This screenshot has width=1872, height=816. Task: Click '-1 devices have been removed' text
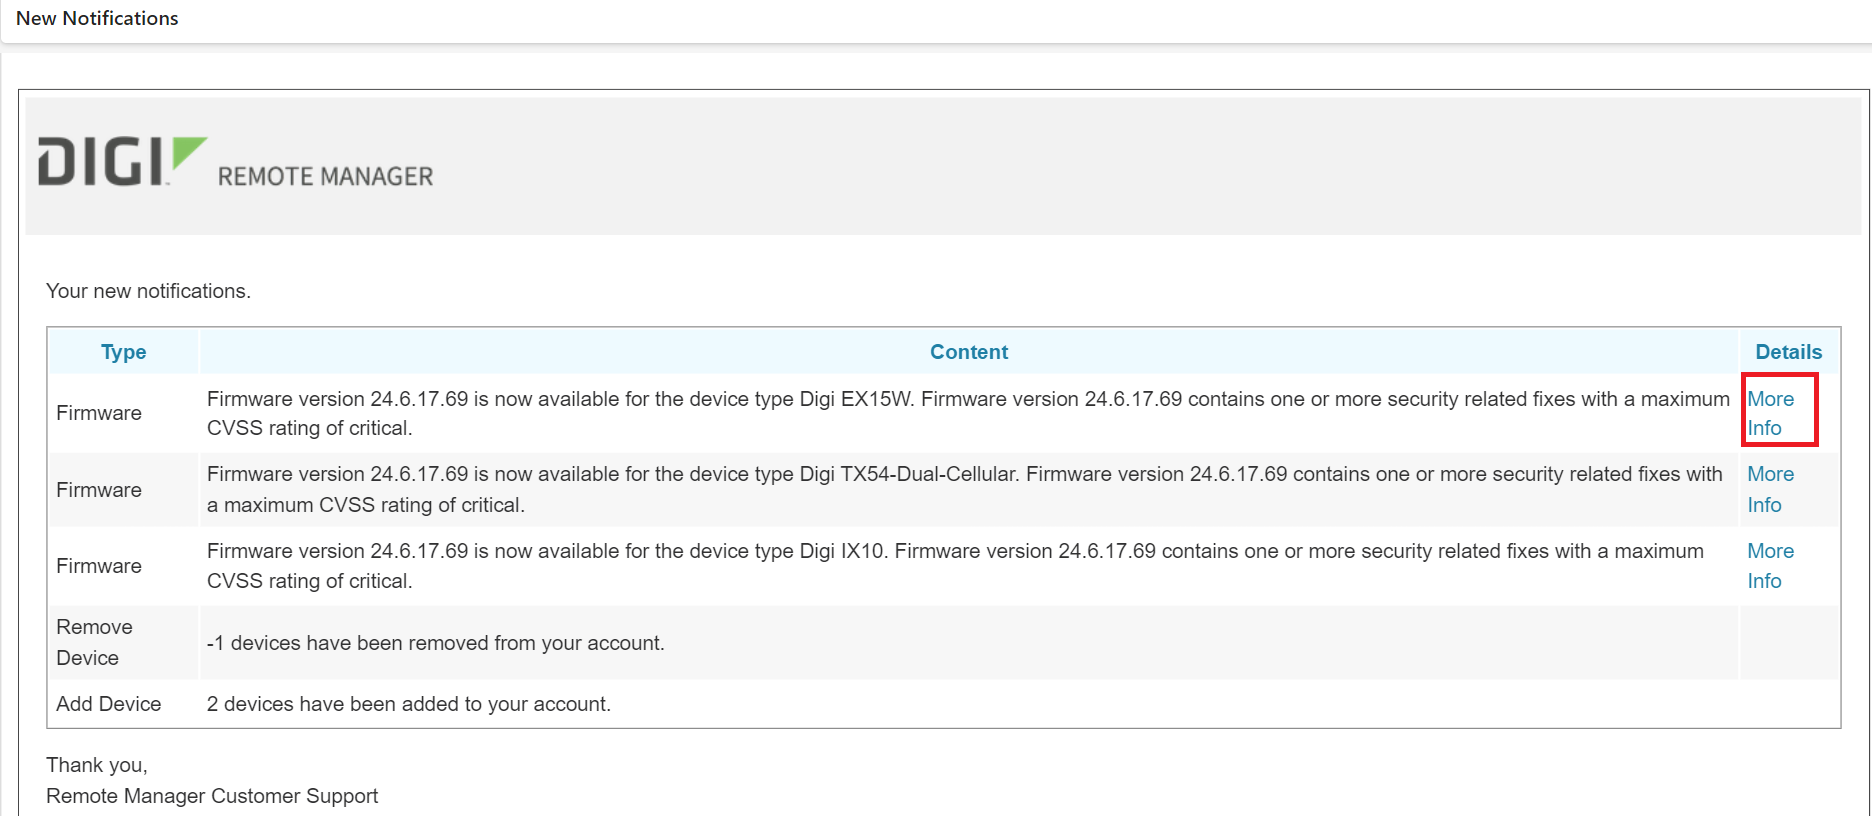435,643
